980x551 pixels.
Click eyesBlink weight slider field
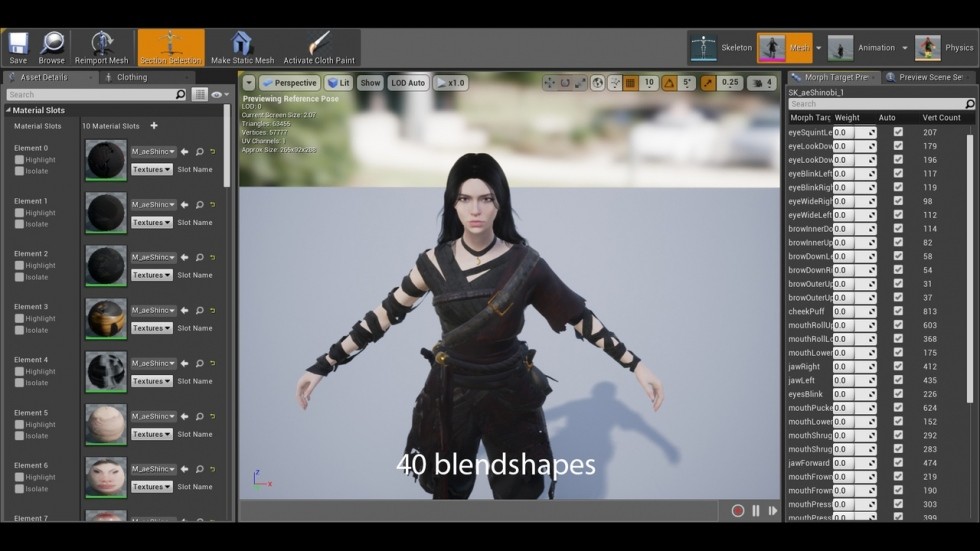(x=854, y=394)
